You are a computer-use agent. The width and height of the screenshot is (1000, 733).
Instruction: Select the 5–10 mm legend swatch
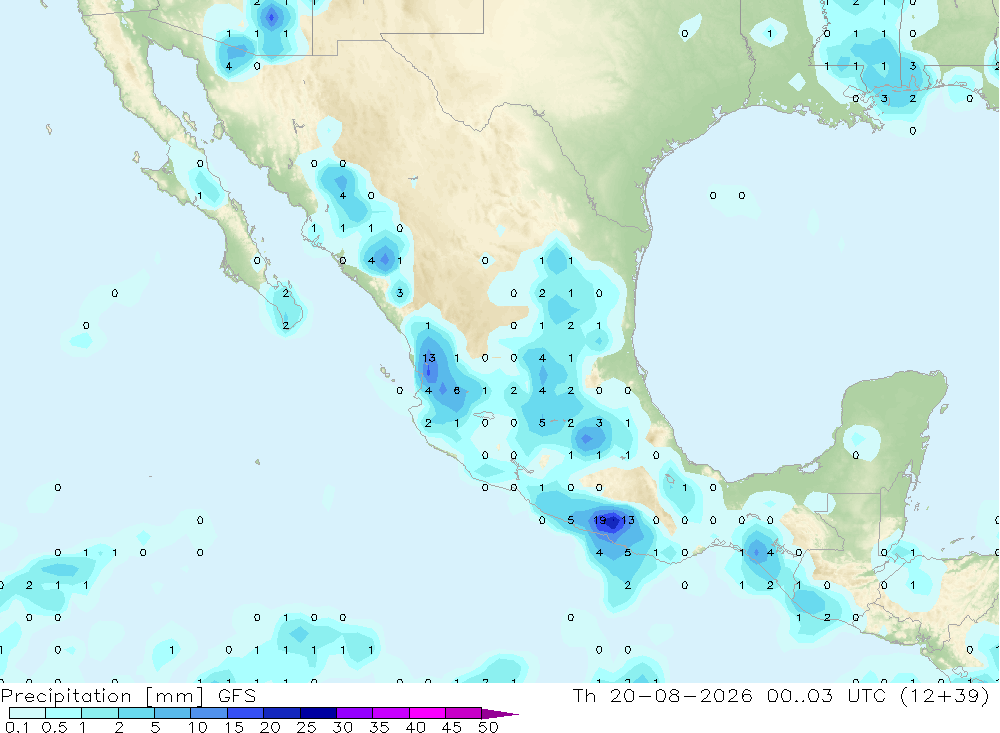click(x=173, y=713)
